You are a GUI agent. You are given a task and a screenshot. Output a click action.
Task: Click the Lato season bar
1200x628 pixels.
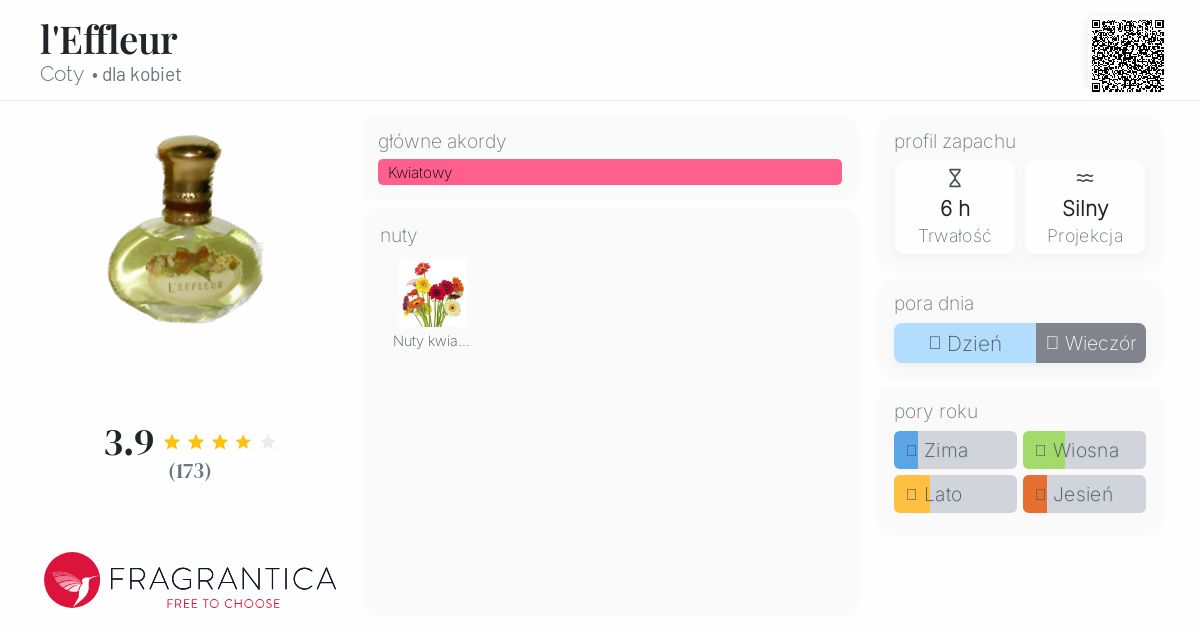point(955,494)
